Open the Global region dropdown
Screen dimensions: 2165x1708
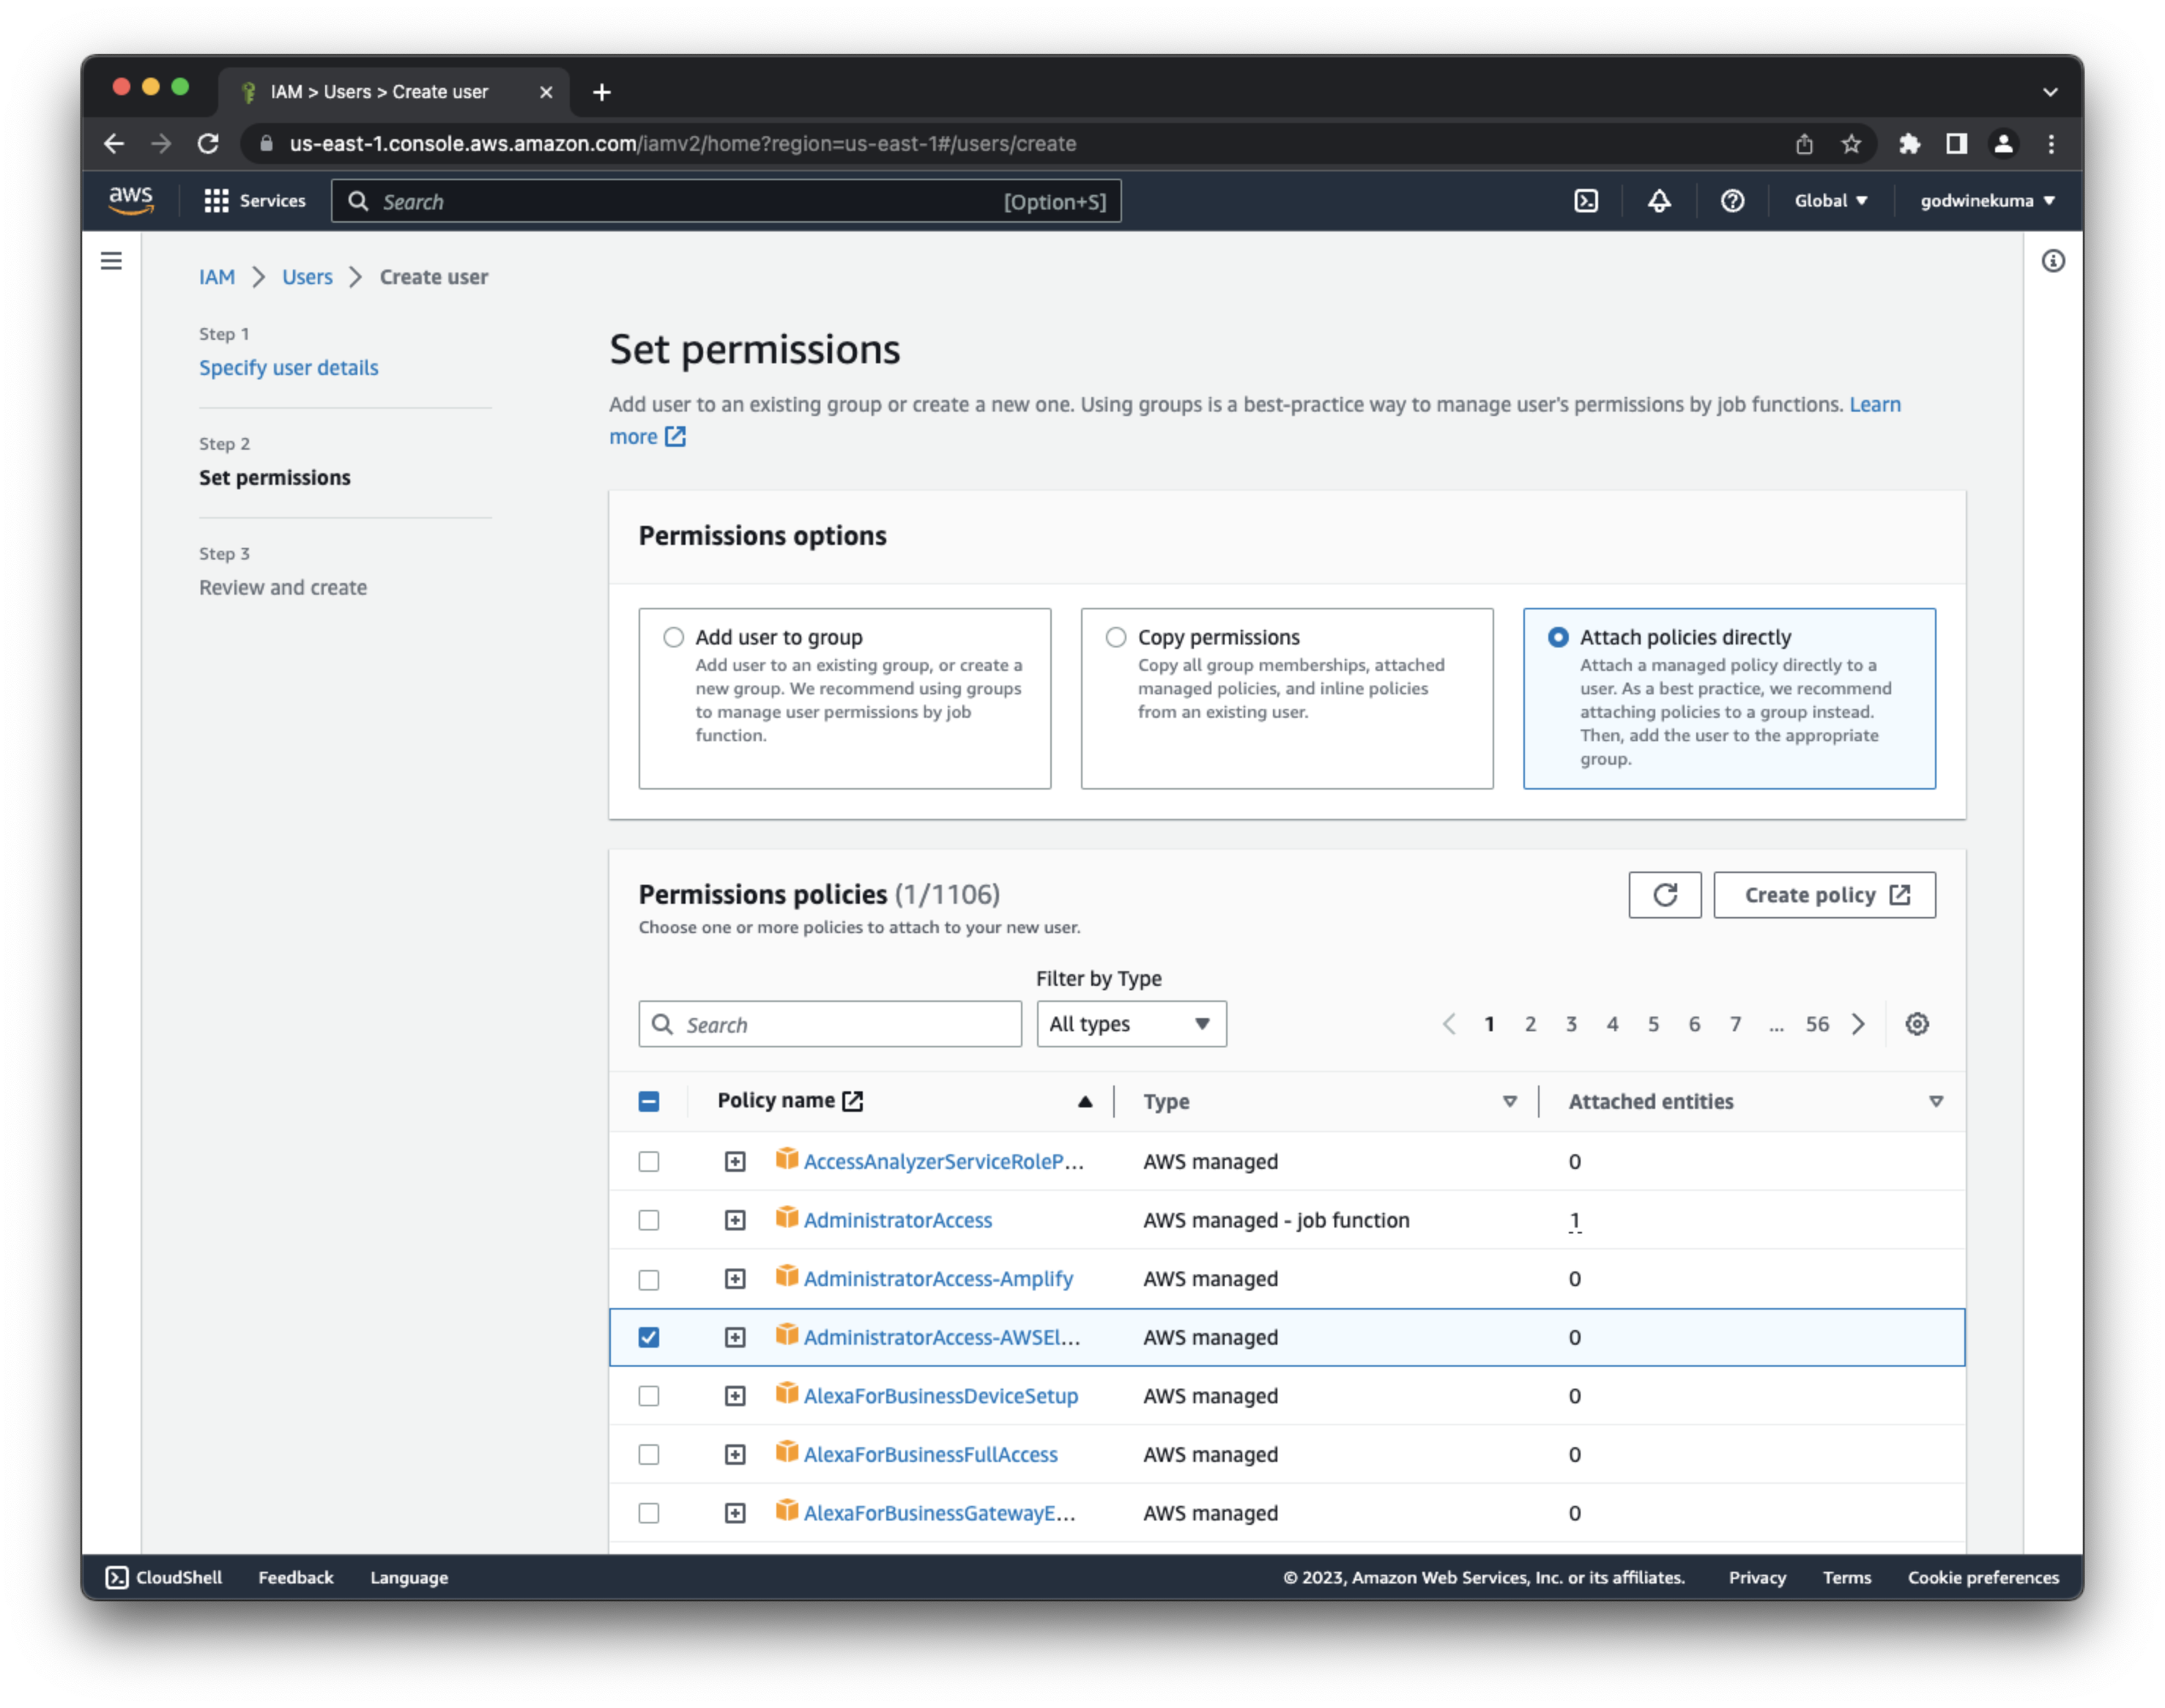point(1830,201)
